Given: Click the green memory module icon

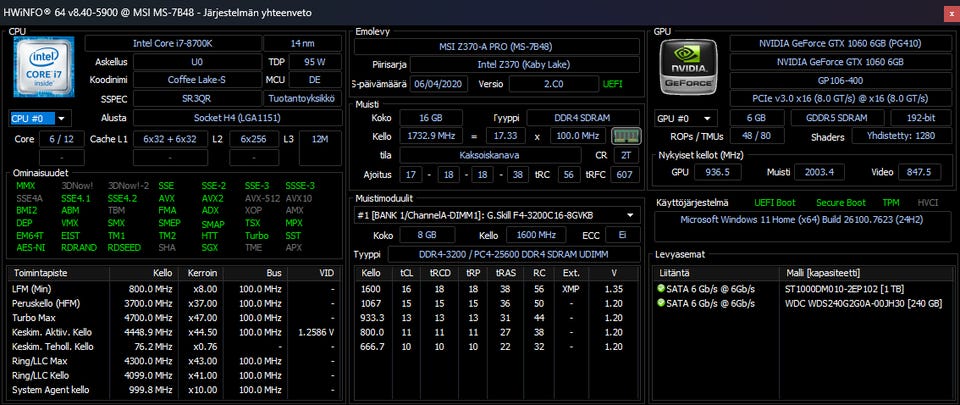Looking at the screenshot, I should tap(625, 134).
